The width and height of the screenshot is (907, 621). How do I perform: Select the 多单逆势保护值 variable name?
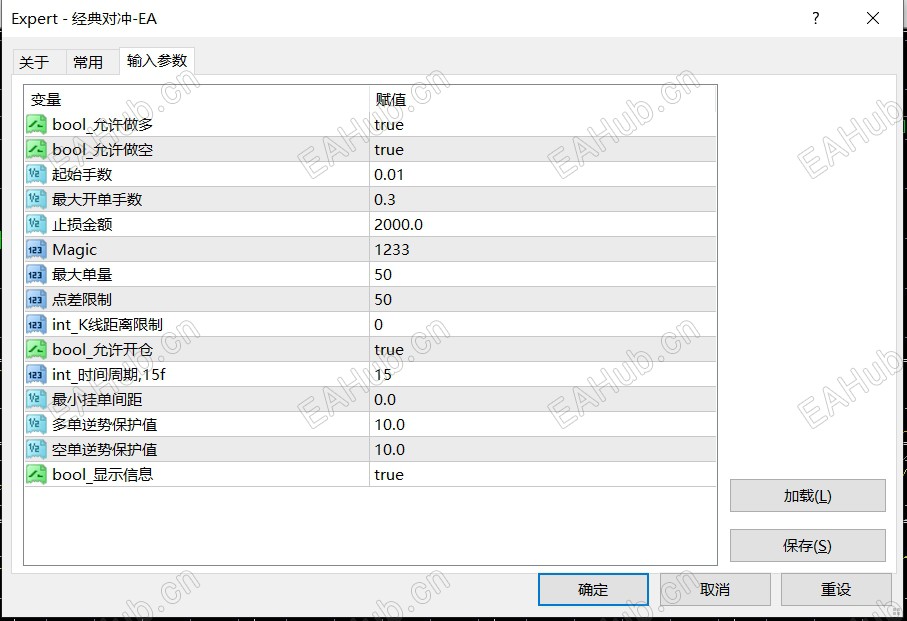coord(104,424)
